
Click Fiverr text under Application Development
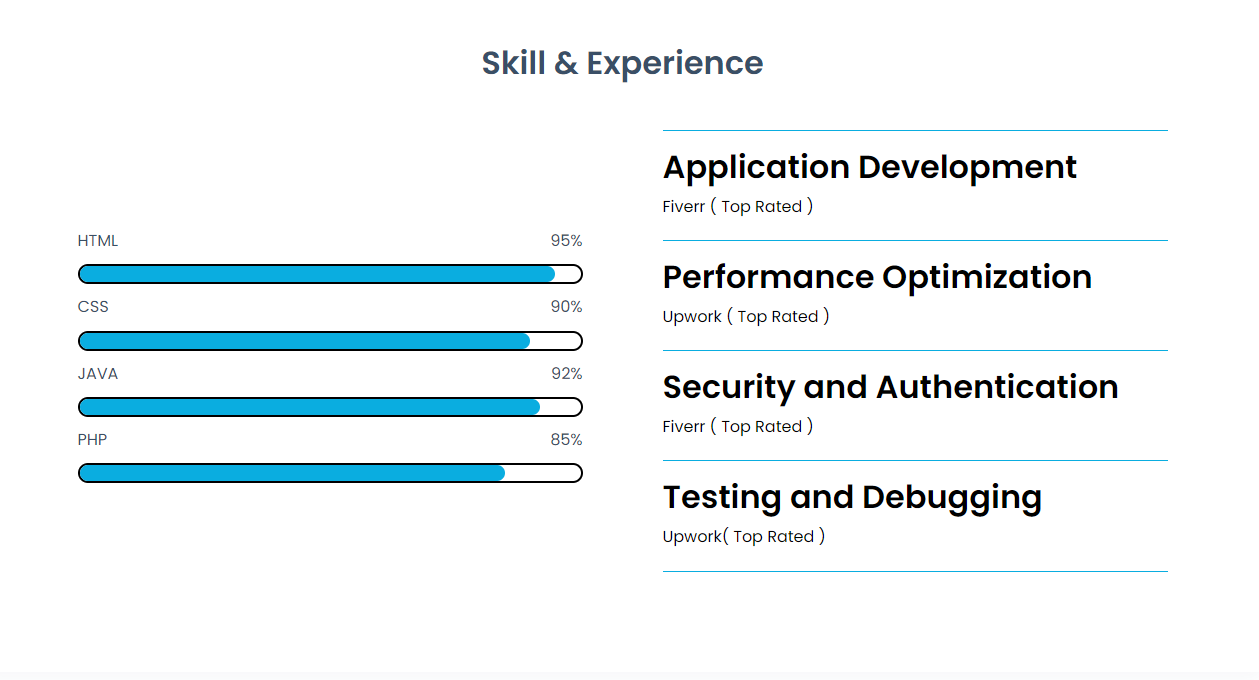pos(684,207)
